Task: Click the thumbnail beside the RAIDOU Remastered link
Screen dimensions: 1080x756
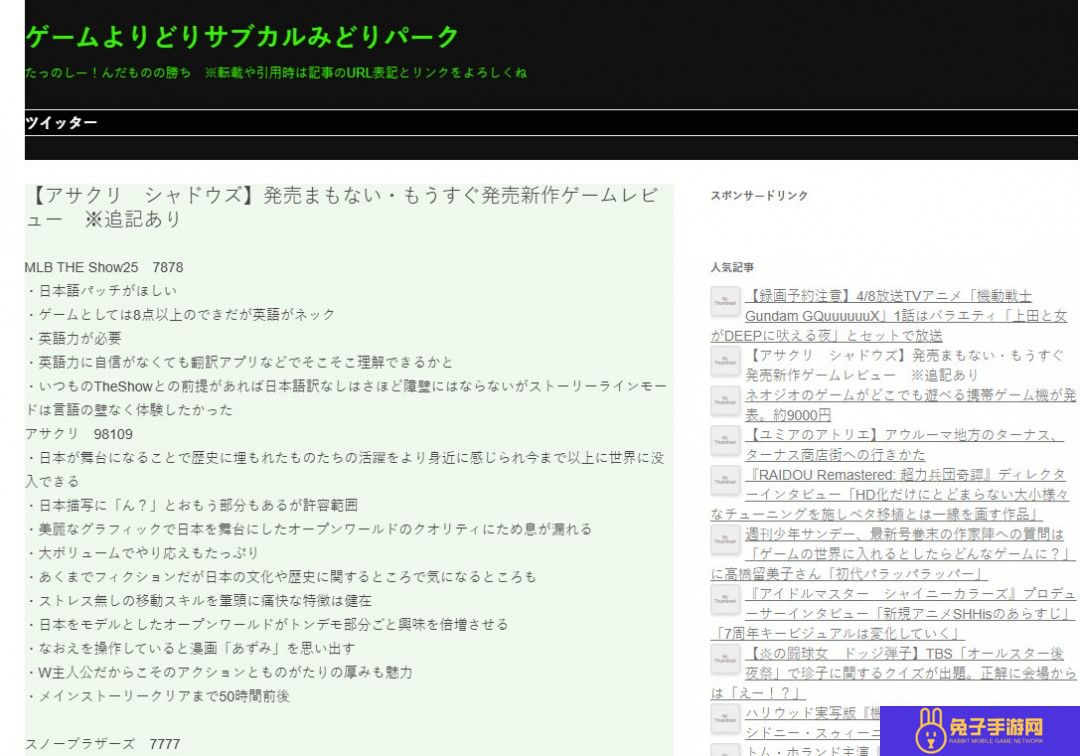Action: pyautogui.click(x=725, y=481)
